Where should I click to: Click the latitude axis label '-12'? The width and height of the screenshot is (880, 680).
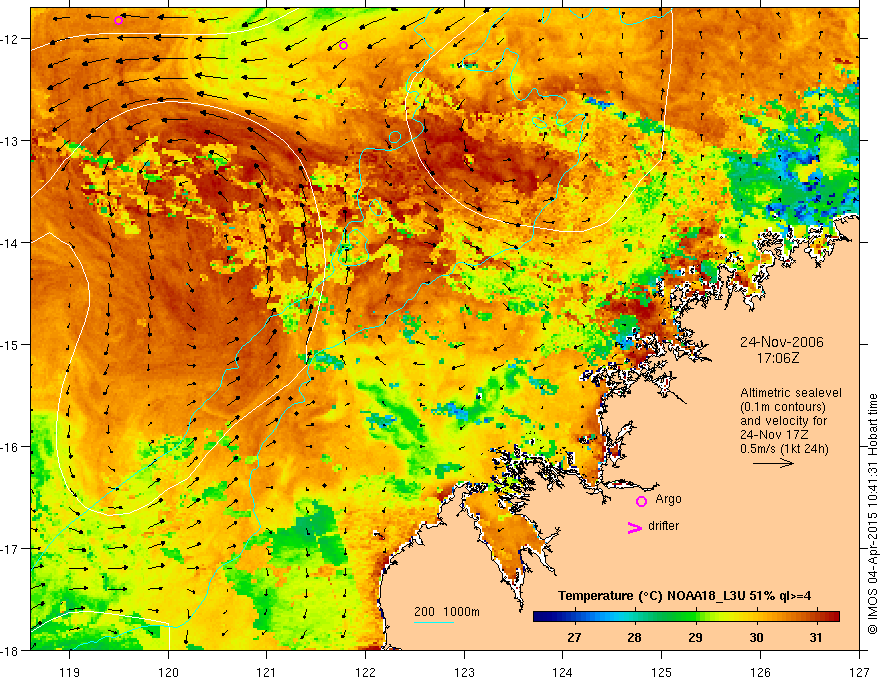[10, 39]
